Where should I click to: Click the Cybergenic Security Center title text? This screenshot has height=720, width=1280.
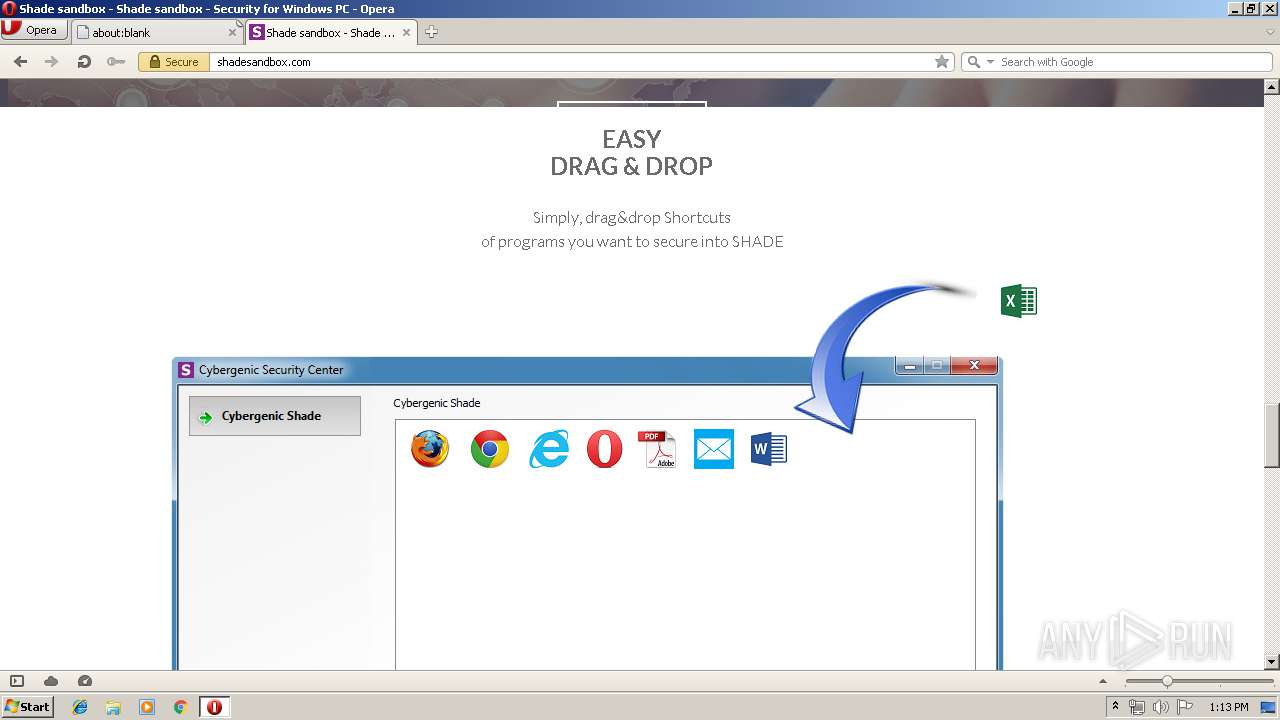(x=271, y=370)
